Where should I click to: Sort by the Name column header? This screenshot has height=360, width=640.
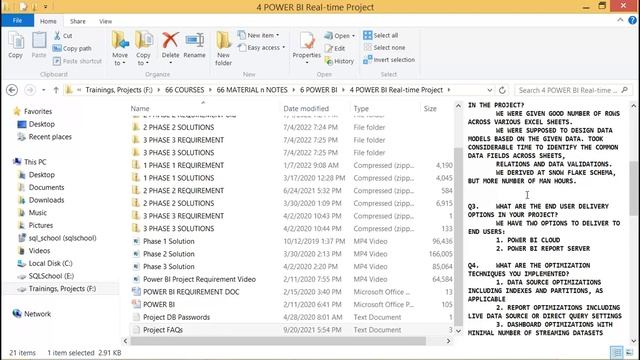140,109
